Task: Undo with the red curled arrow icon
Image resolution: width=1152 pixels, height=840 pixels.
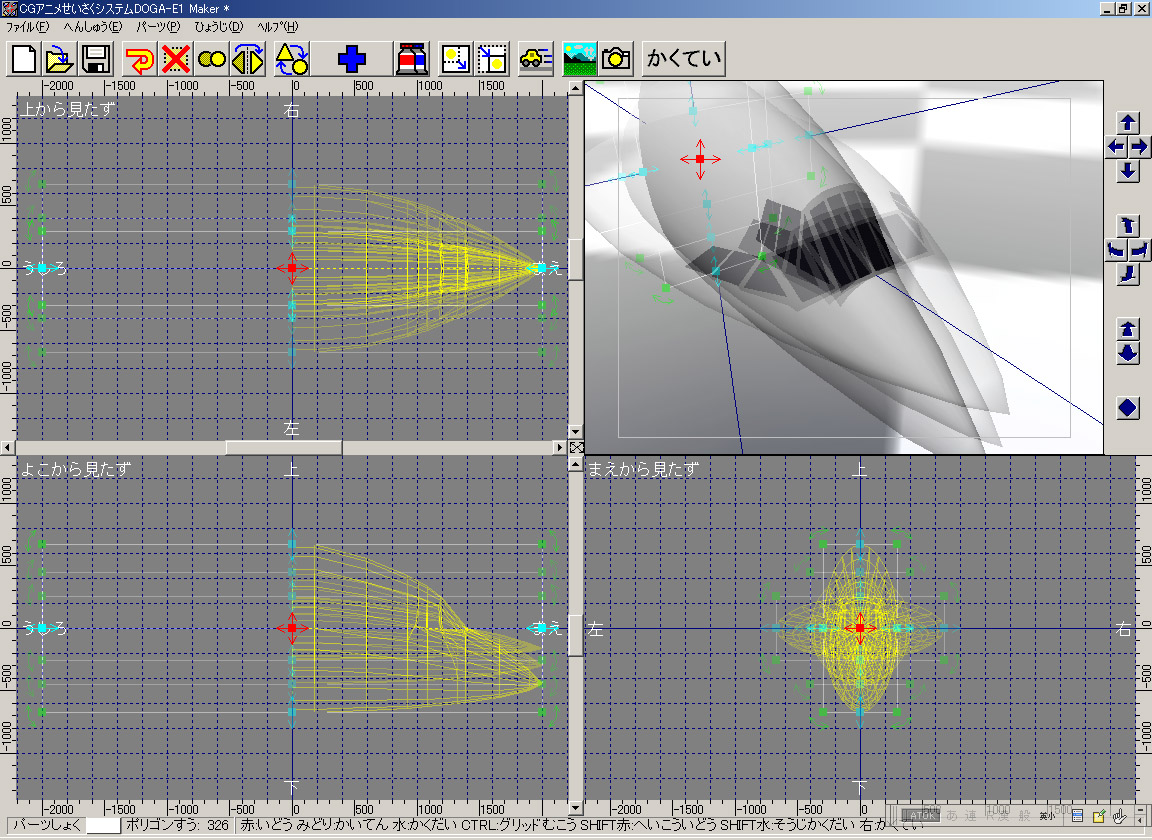Action: point(140,59)
